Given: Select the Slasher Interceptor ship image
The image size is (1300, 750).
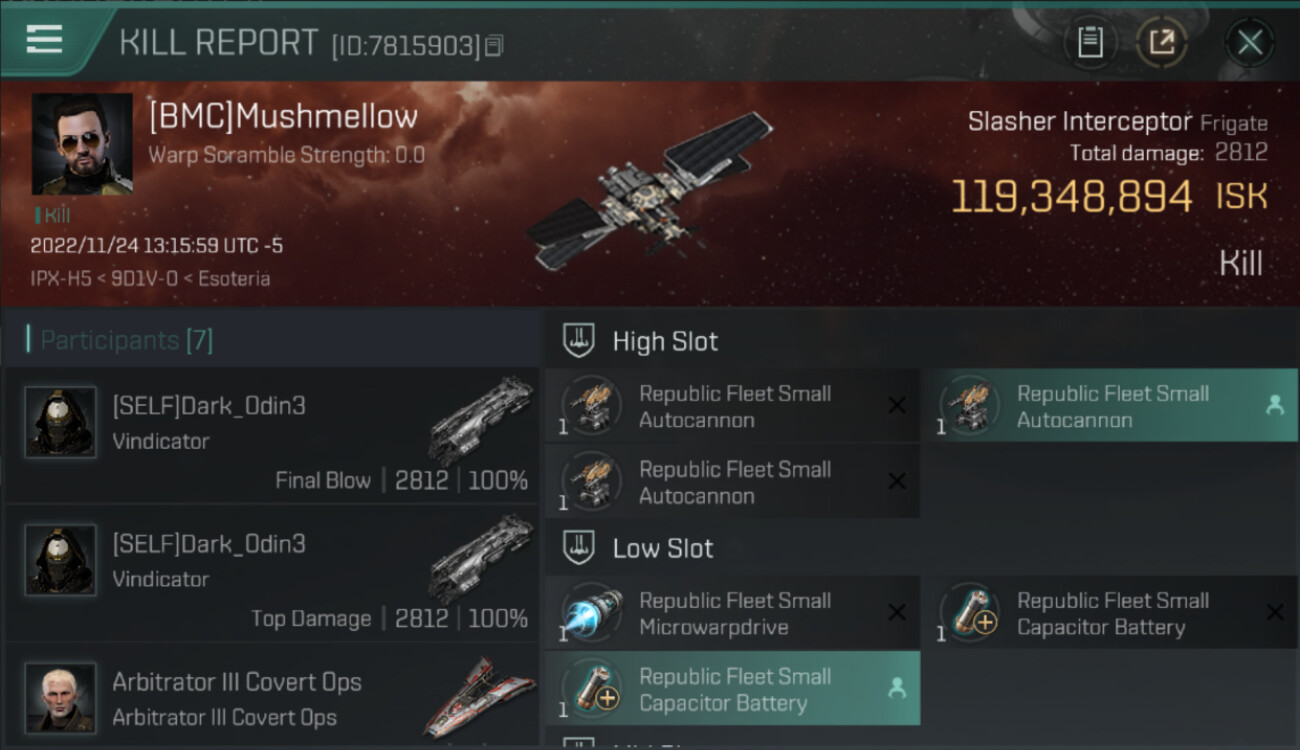Looking at the screenshot, I should pyautogui.click(x=650, y=190).
